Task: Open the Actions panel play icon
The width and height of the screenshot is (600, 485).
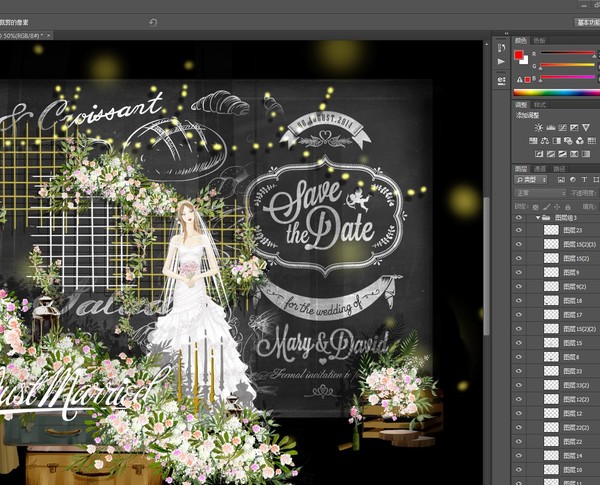Action: pyautogui.click(x=501, y=61)
